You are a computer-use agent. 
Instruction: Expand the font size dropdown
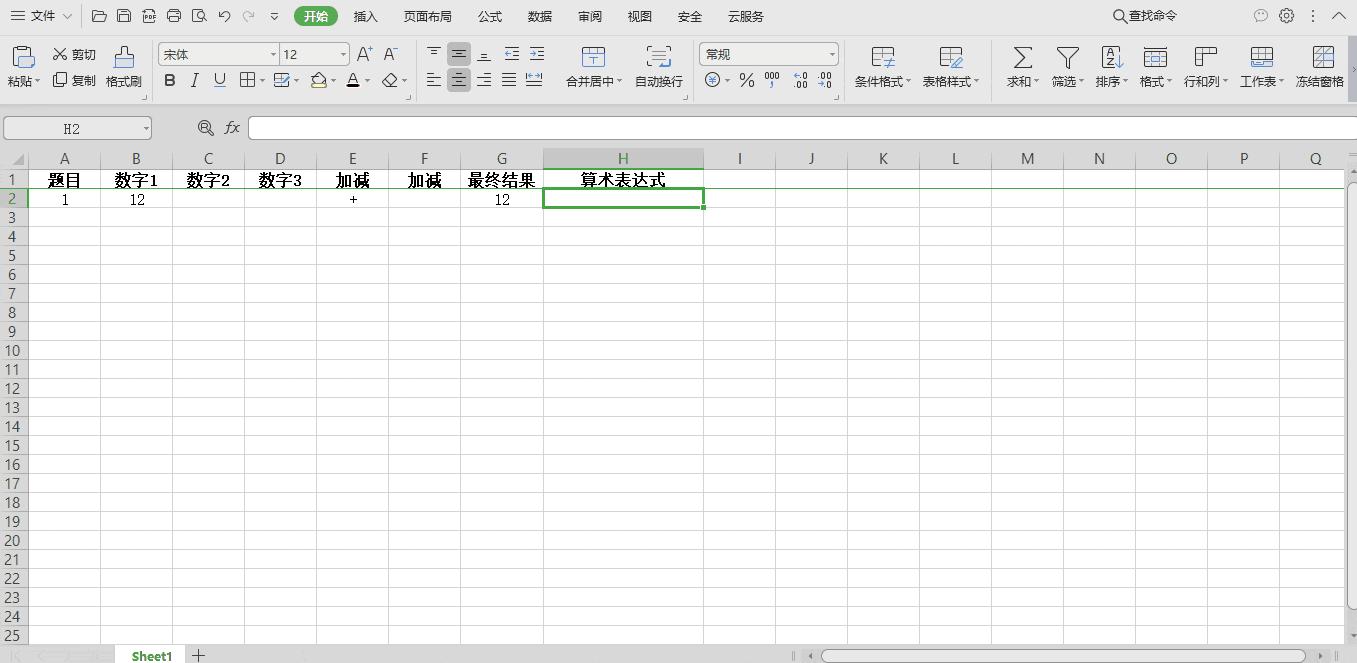click(342, 54)
